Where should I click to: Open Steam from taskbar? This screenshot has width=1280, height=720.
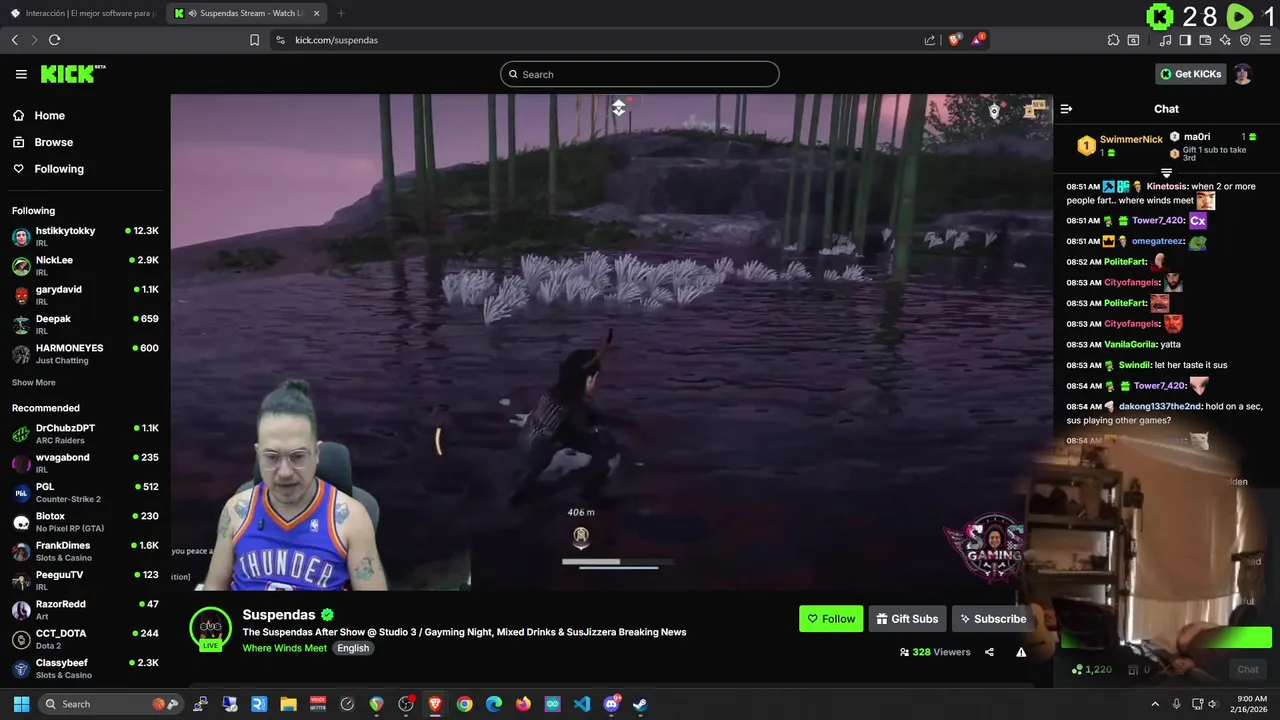[640, 704]
